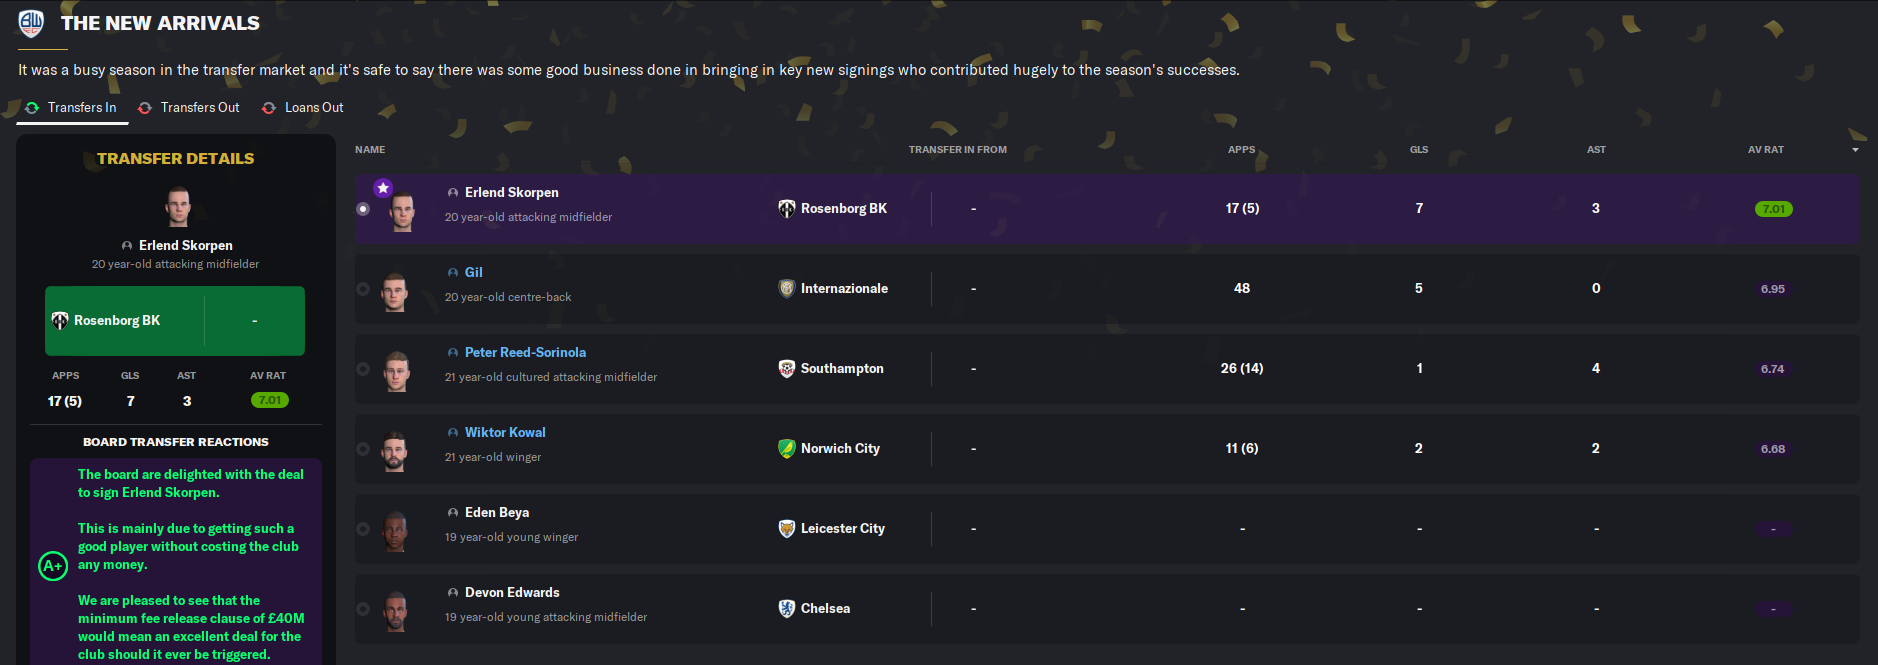Click the Southampton crest icon
The image size is (1878, 665).
(787, 368)
